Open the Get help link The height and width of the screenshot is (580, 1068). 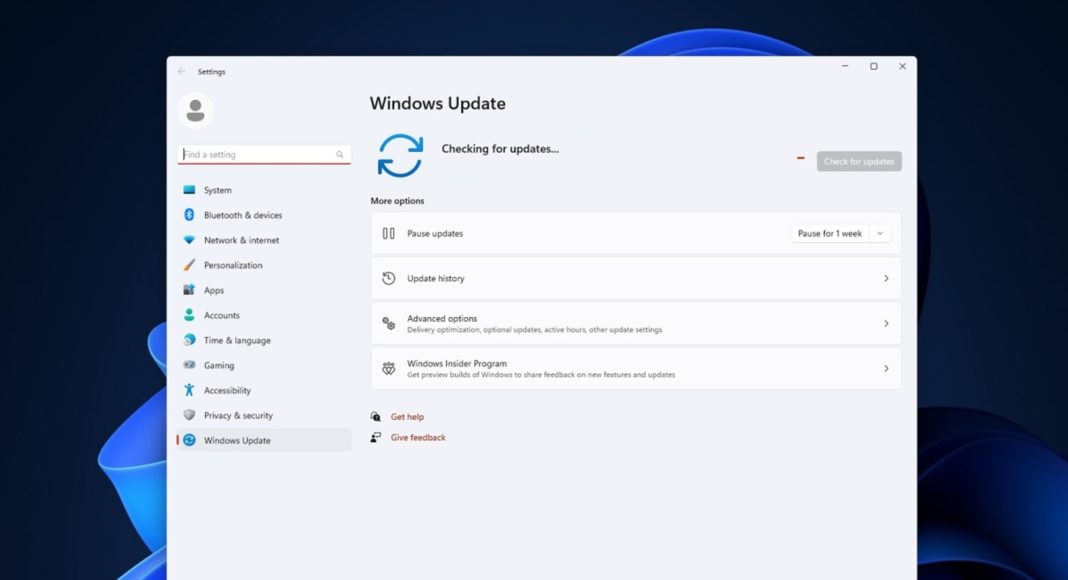pos(407,417)
